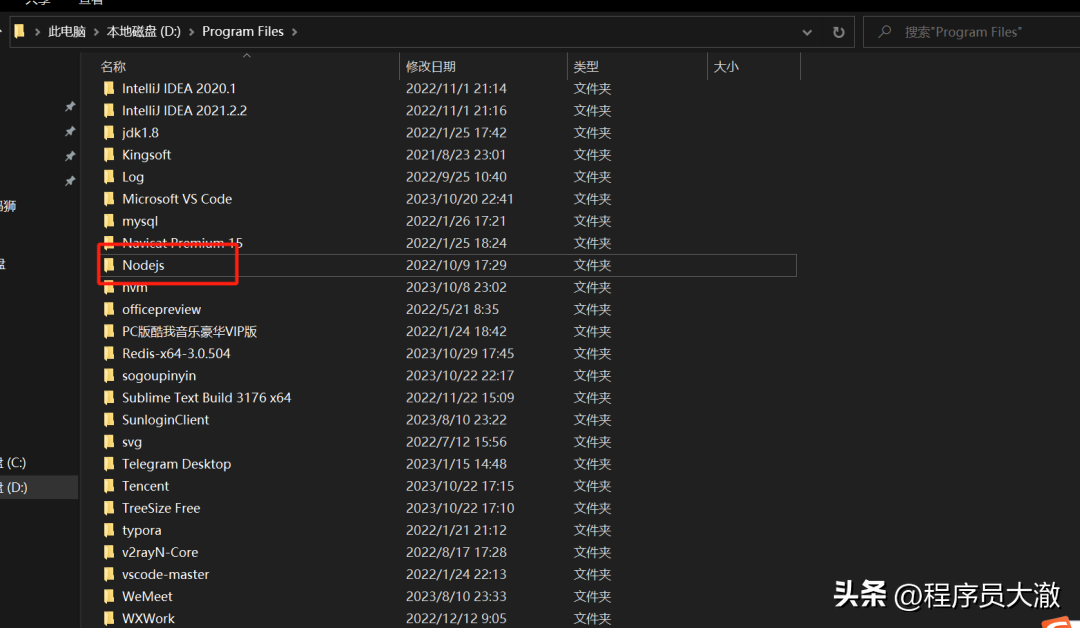This screenshot has width=1080, height=628.
Task: Select the IntelliJ IDEA 2021.2.2 folder name
Action: tap(184, 110)
